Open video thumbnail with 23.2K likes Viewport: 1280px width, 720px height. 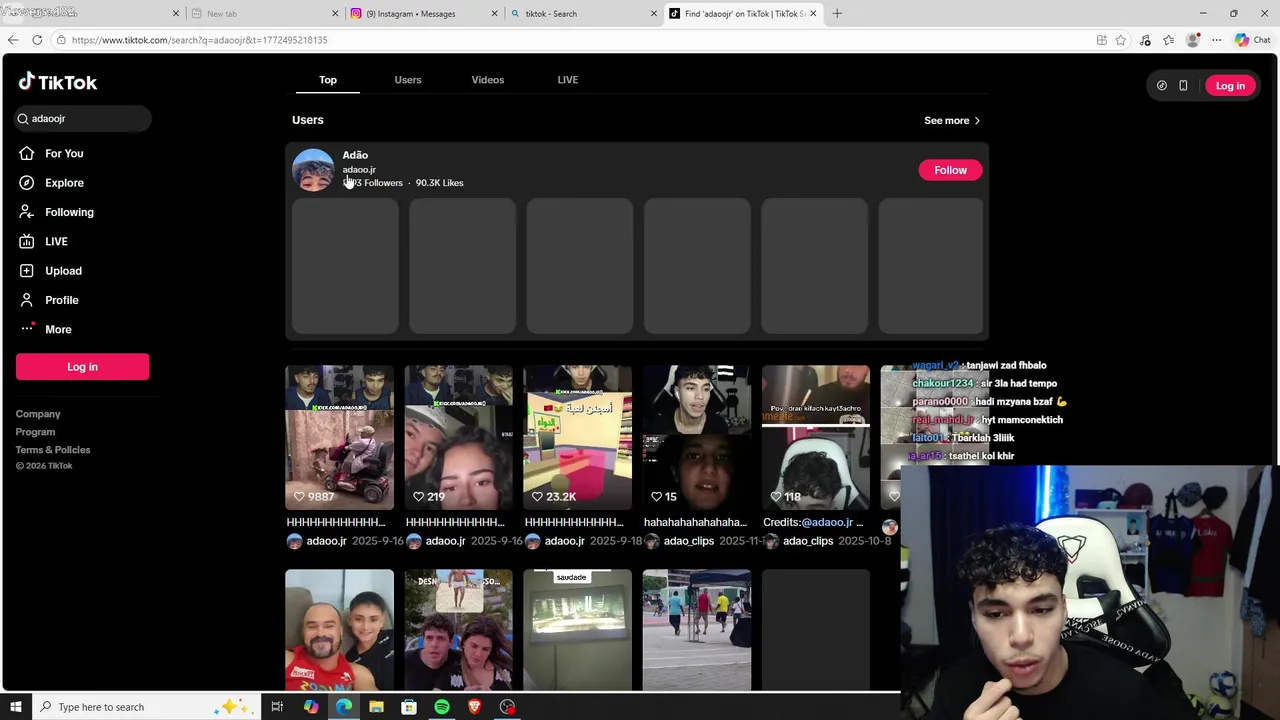point(578,438)
